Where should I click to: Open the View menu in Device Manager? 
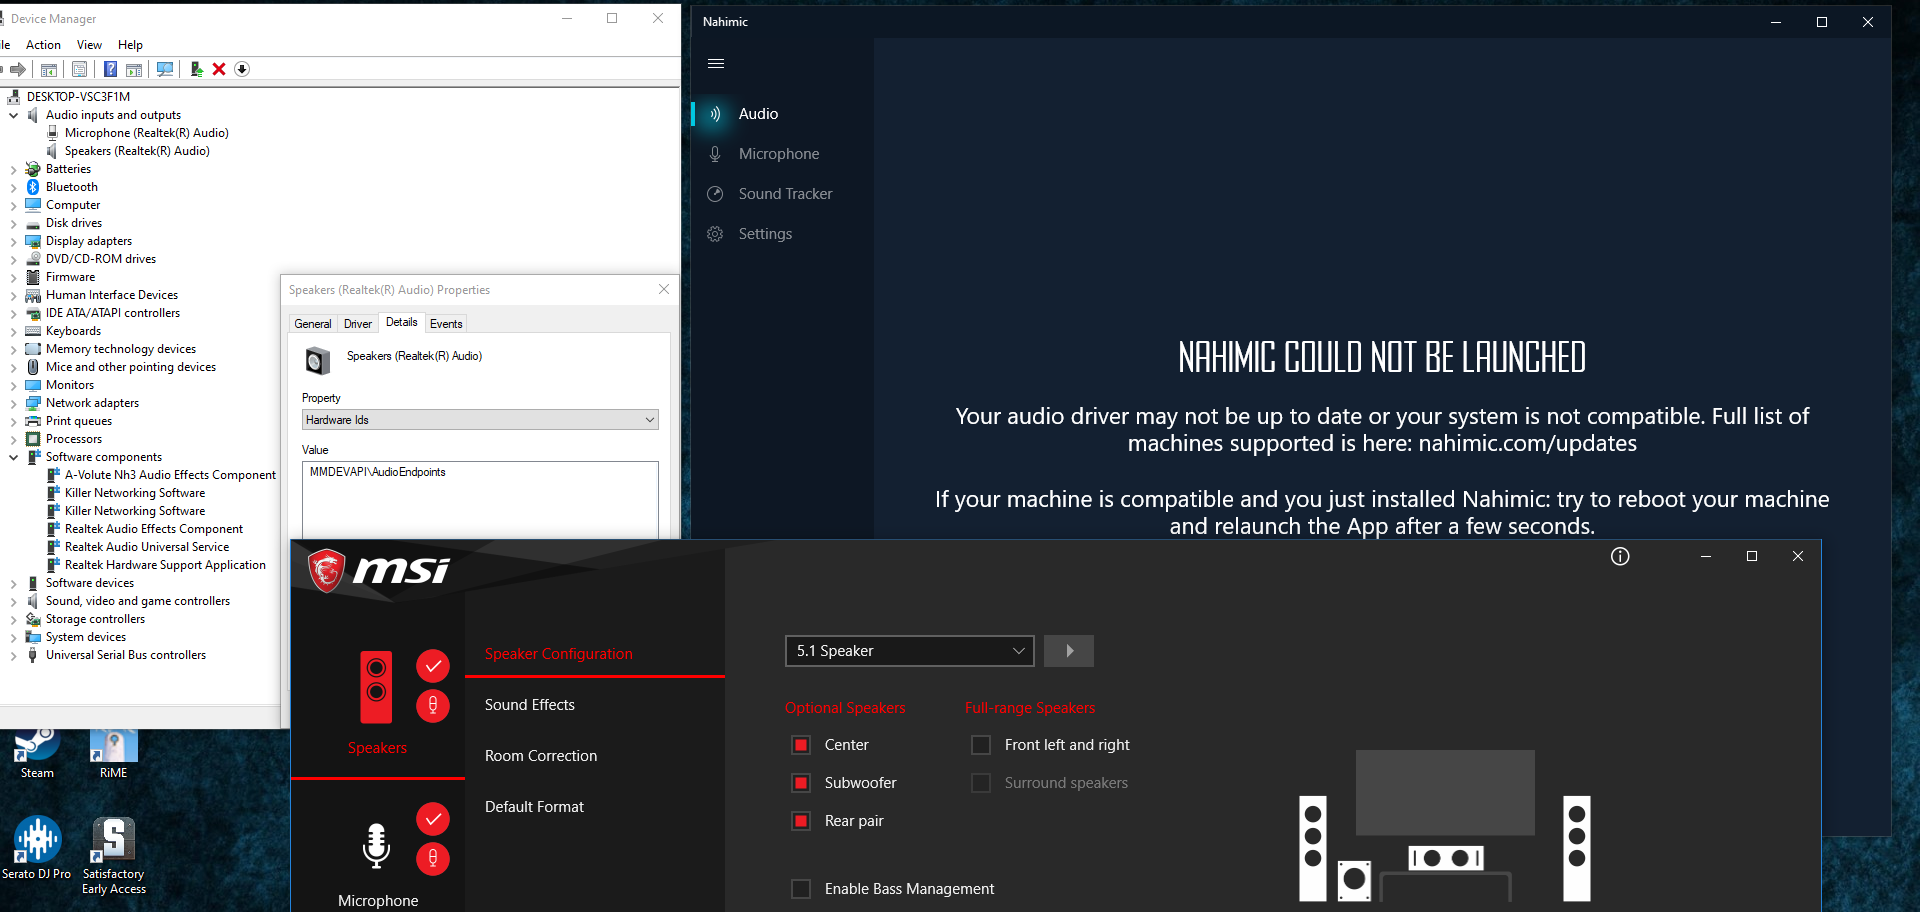(x=89, y=45)
